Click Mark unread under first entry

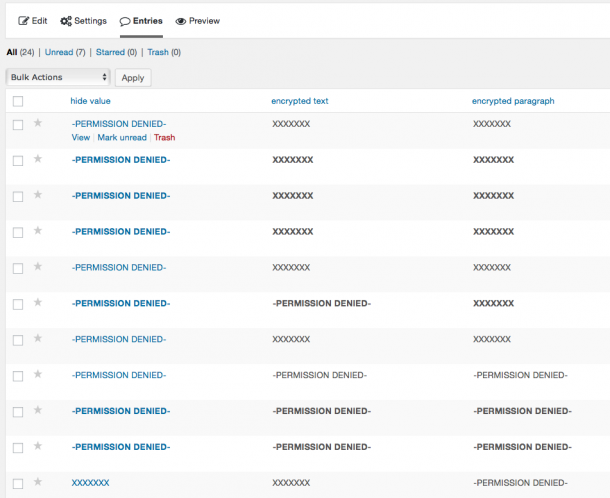(122, 137)
